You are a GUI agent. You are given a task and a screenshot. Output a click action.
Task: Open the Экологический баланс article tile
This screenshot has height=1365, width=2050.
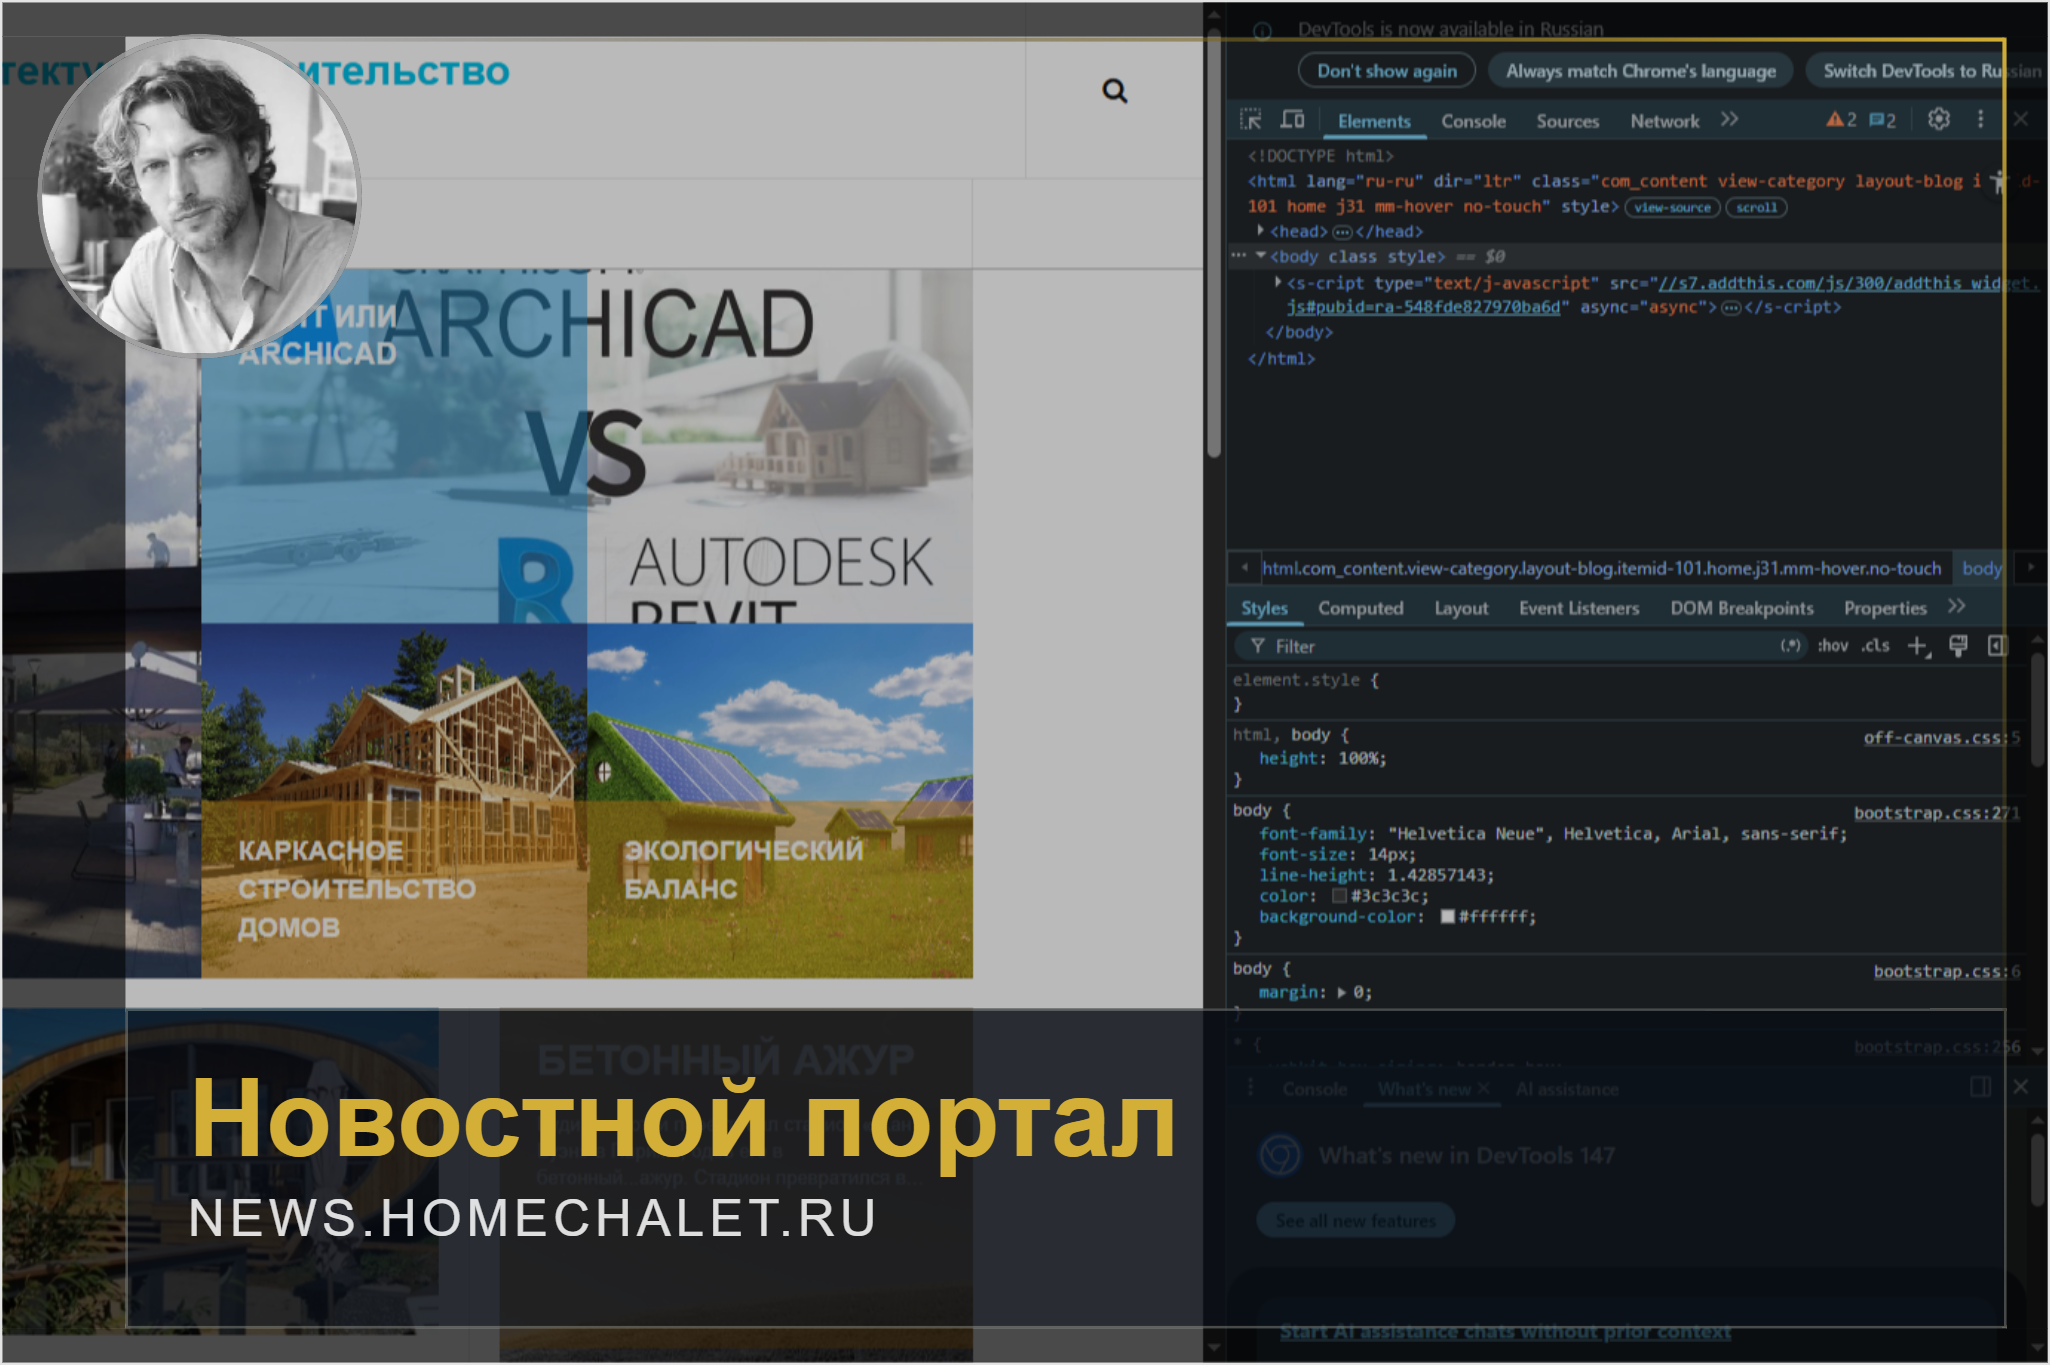[780, 801]
